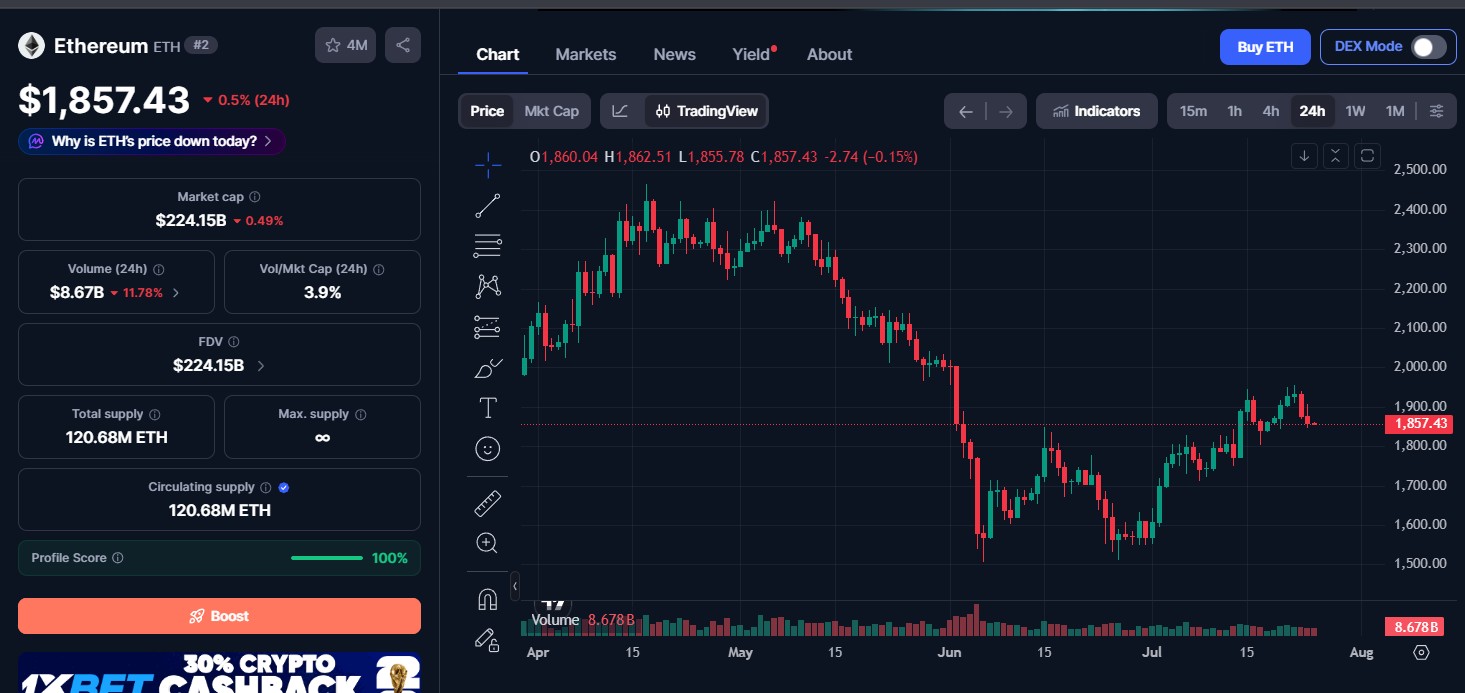Viewport: 1465px width, 693px height.
Task: Set the interval to 24h
Action: point(1312,111)
